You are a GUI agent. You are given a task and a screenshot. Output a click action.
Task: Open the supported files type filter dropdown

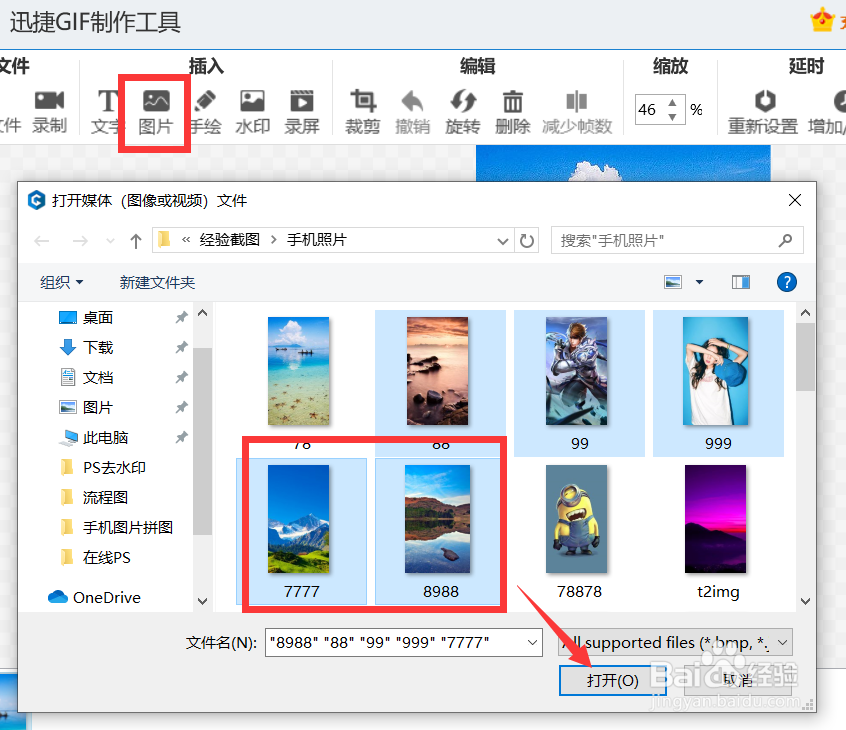675,642
